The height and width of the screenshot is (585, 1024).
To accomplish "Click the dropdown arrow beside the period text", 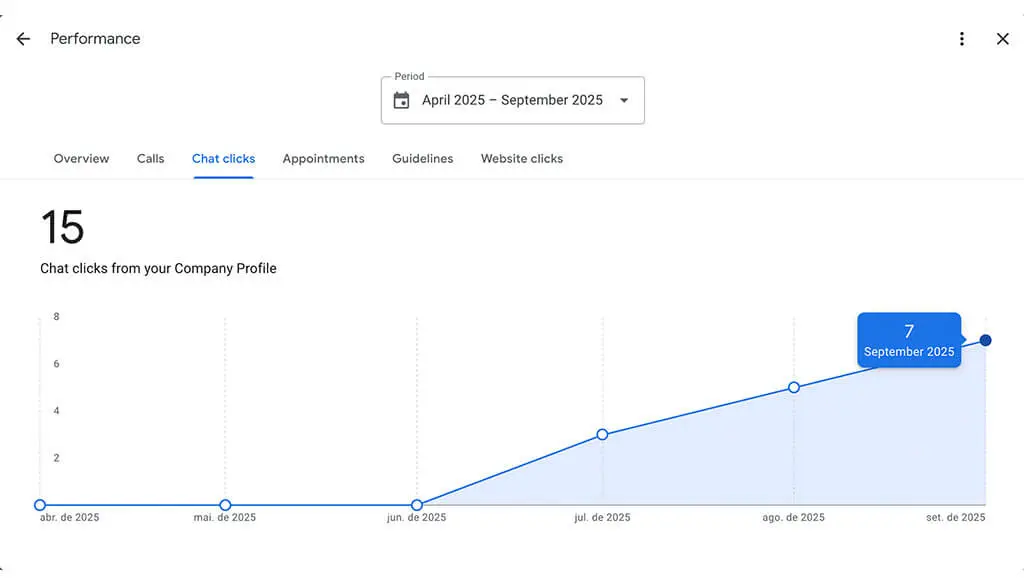I will pos(624,100).
